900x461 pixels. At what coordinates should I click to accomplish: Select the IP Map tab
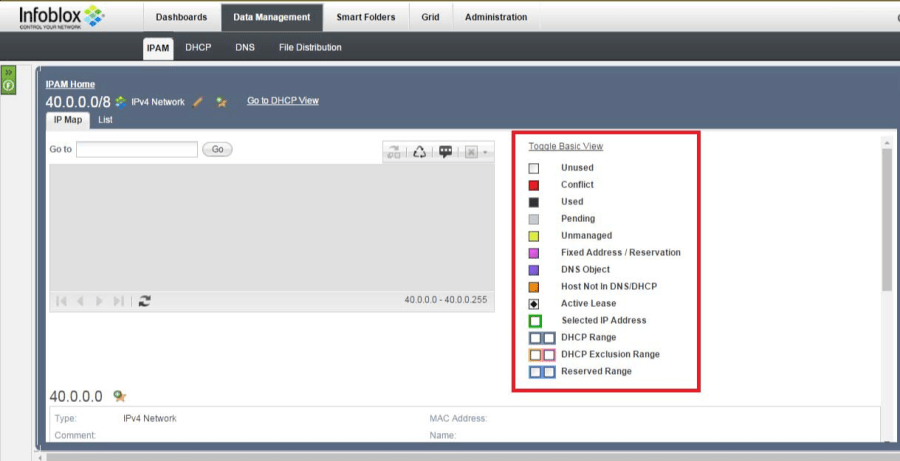(68, 120)
